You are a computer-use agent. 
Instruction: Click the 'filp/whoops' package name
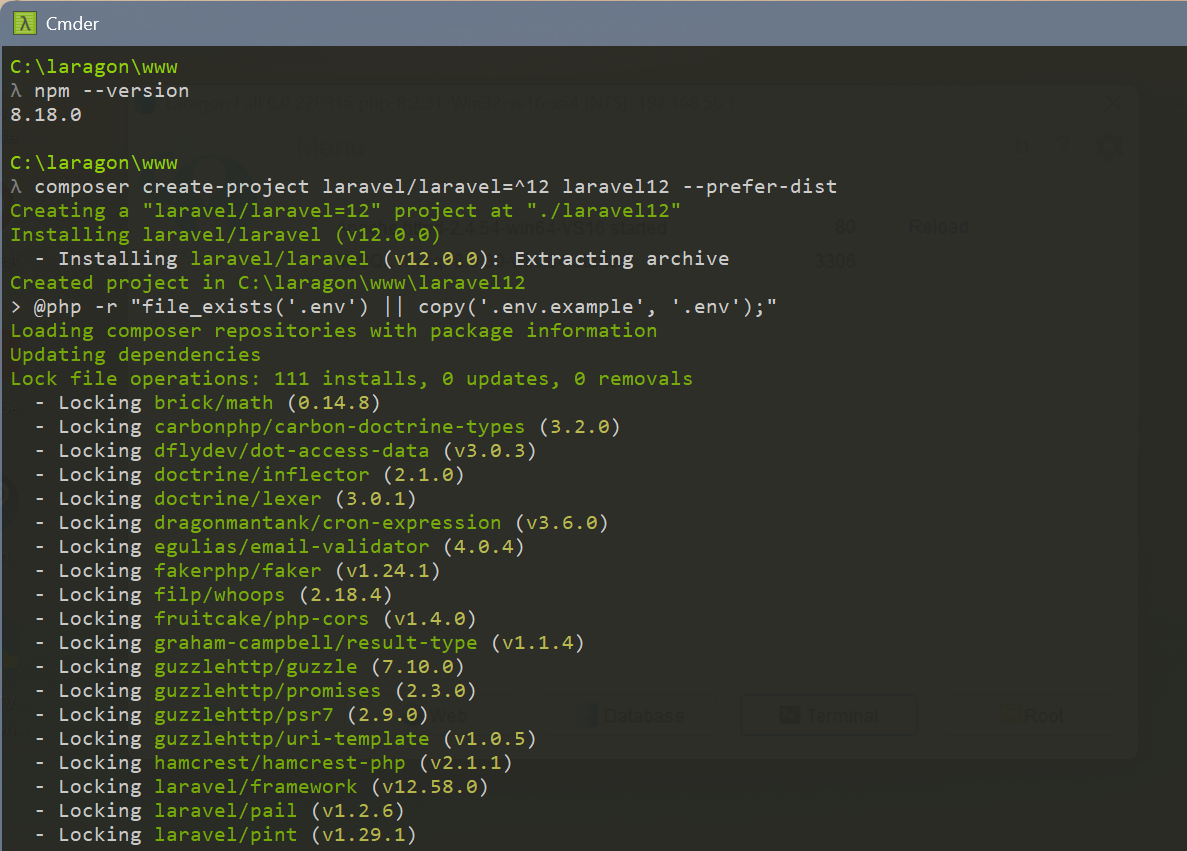(220, 595)
